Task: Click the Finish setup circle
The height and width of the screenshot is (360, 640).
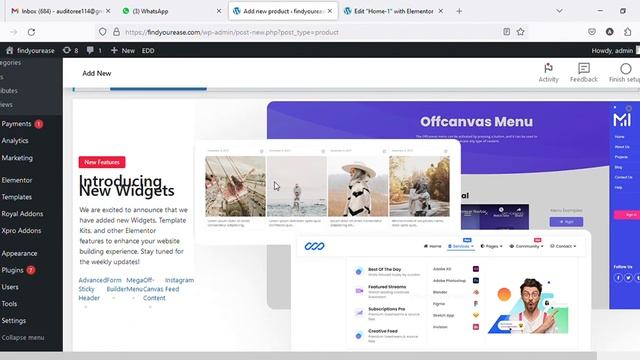Action: (625, 69)
